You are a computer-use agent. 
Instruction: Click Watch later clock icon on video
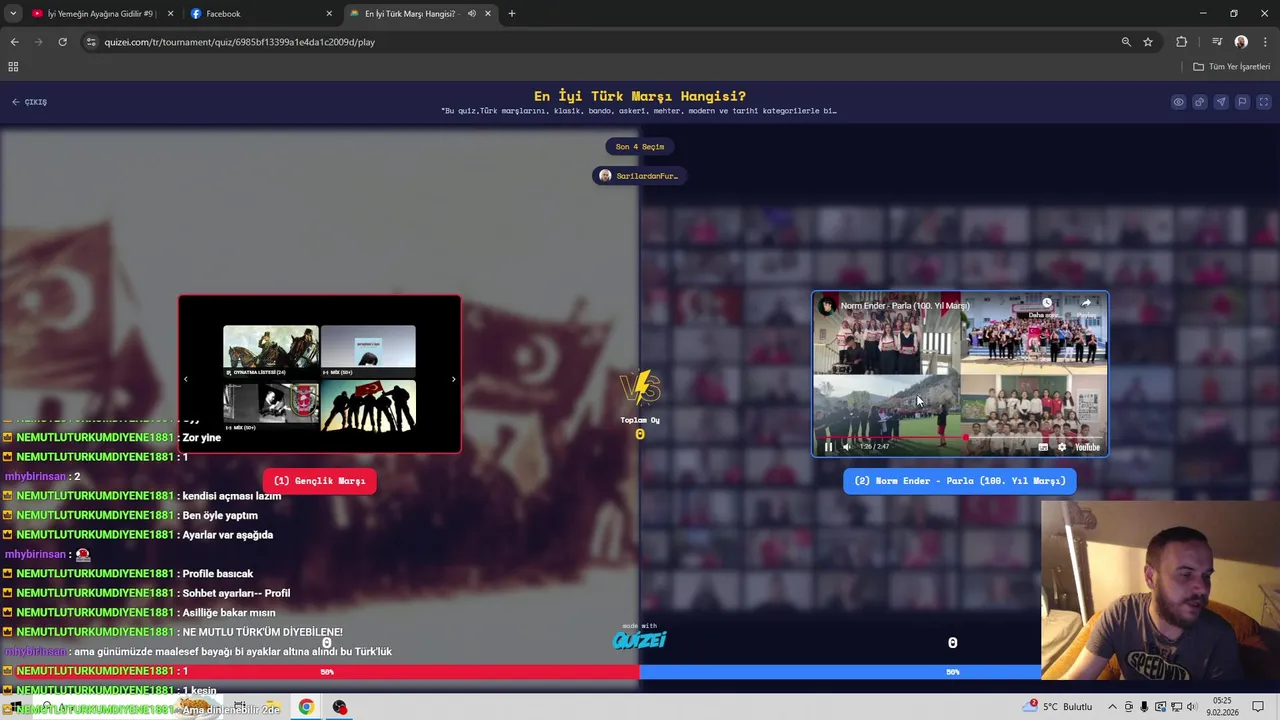pyautogui.click(x=1047, y=304)
